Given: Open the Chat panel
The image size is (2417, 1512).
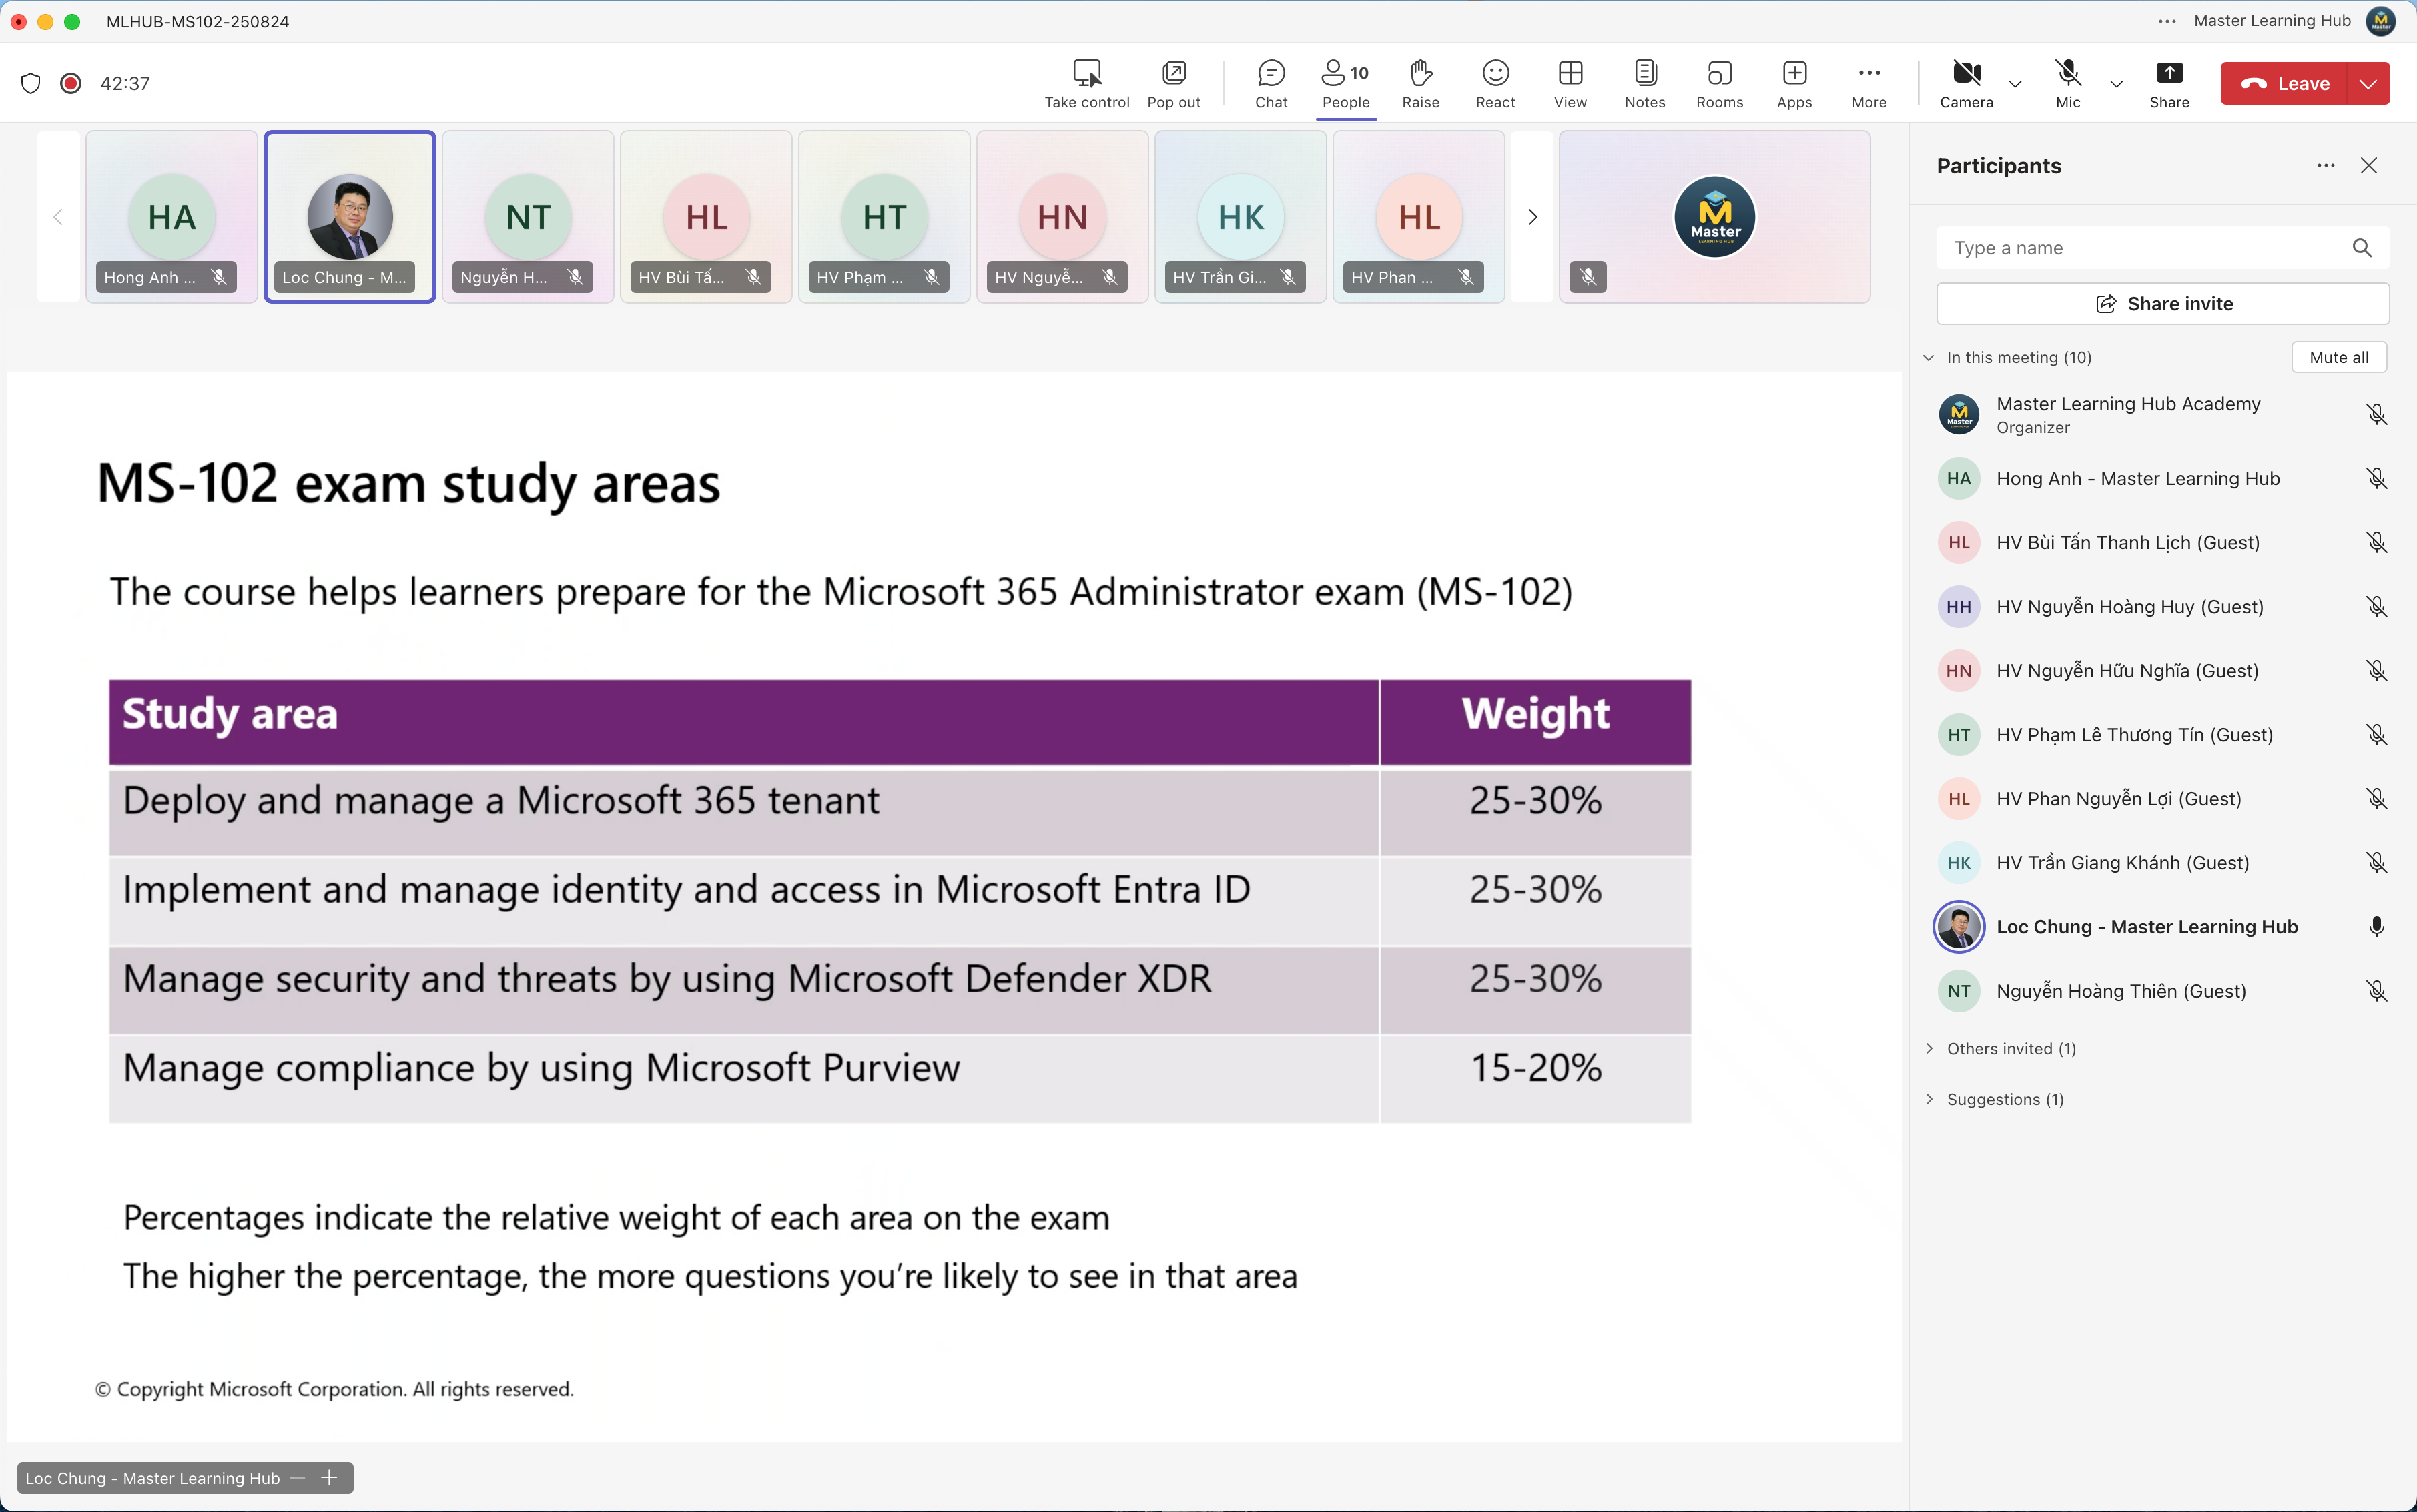Looking at the screenshot, I should 1271,84.
